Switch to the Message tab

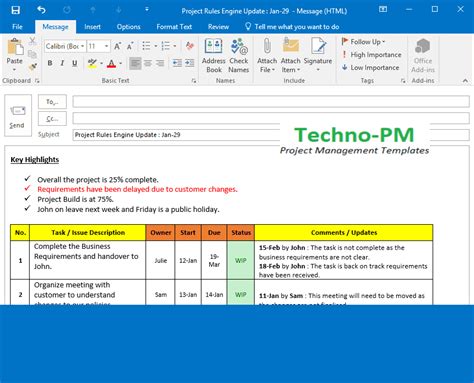55,27
